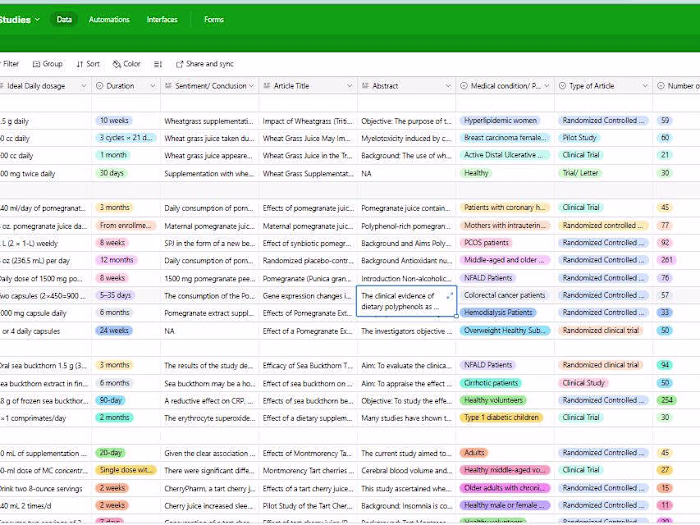The image size is (700, 525).
Task: Open Sentiment/ Conclusion column dropdown arrow
Action: pyautogui.click(x=251, y=86)
